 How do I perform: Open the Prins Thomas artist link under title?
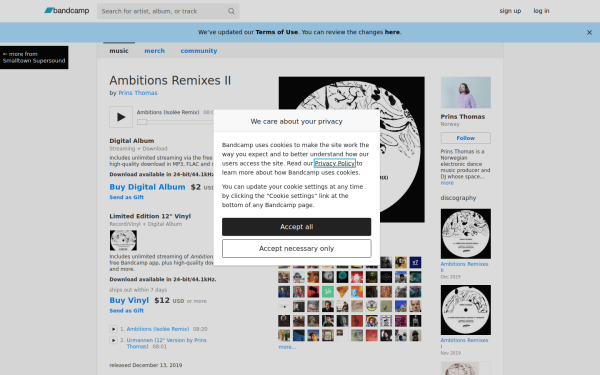138,93
